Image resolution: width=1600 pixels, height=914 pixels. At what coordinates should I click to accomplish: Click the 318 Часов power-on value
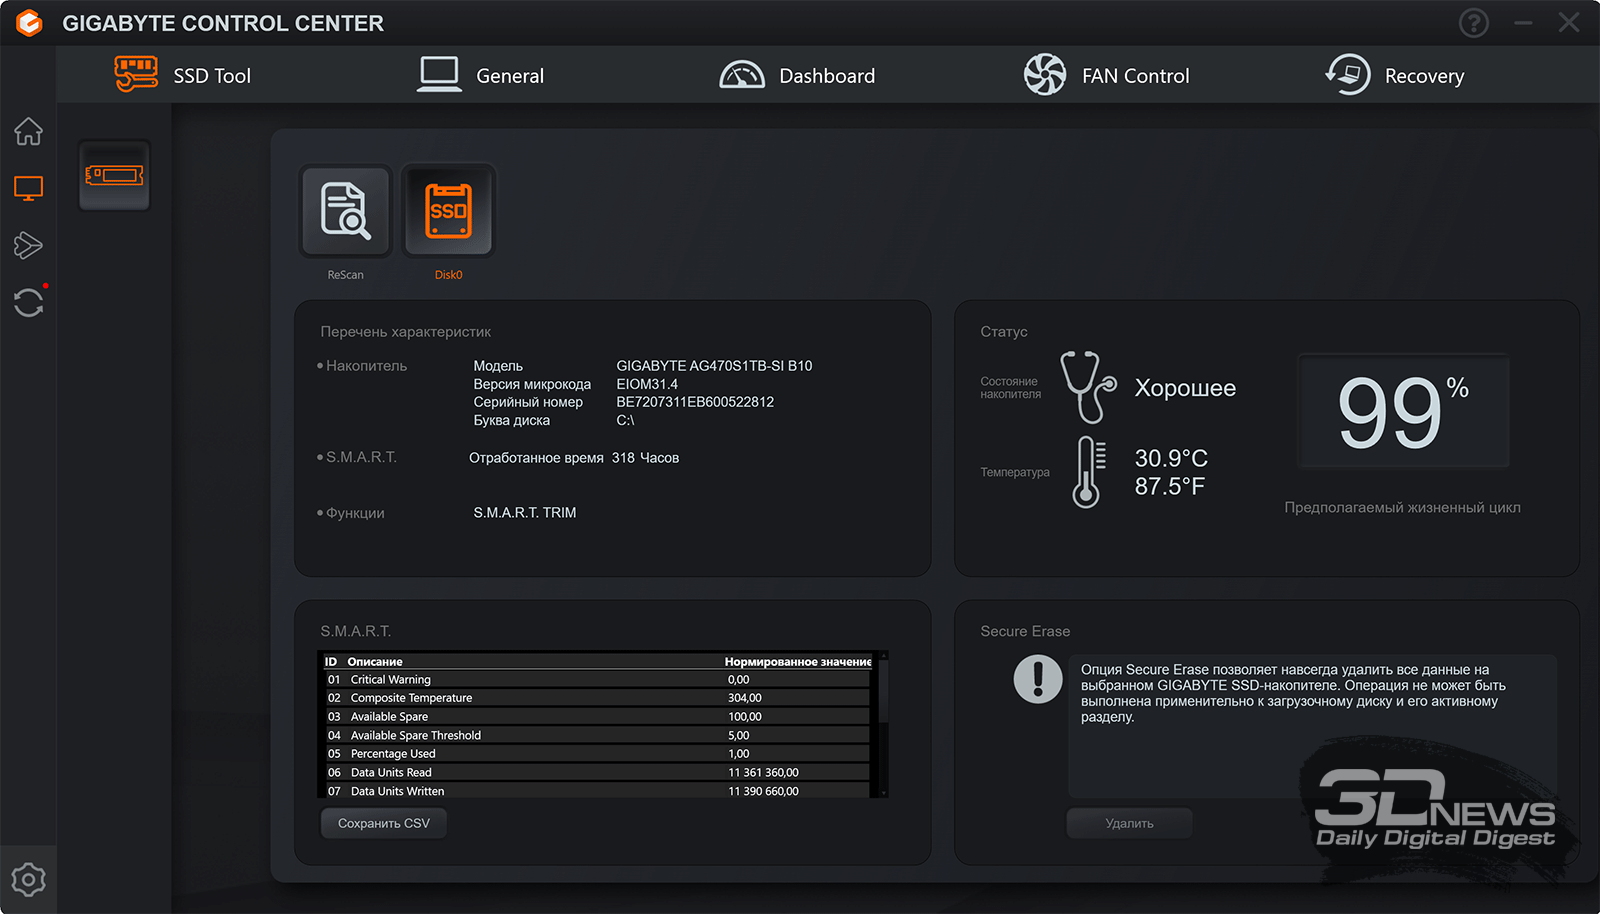(645, 458)
